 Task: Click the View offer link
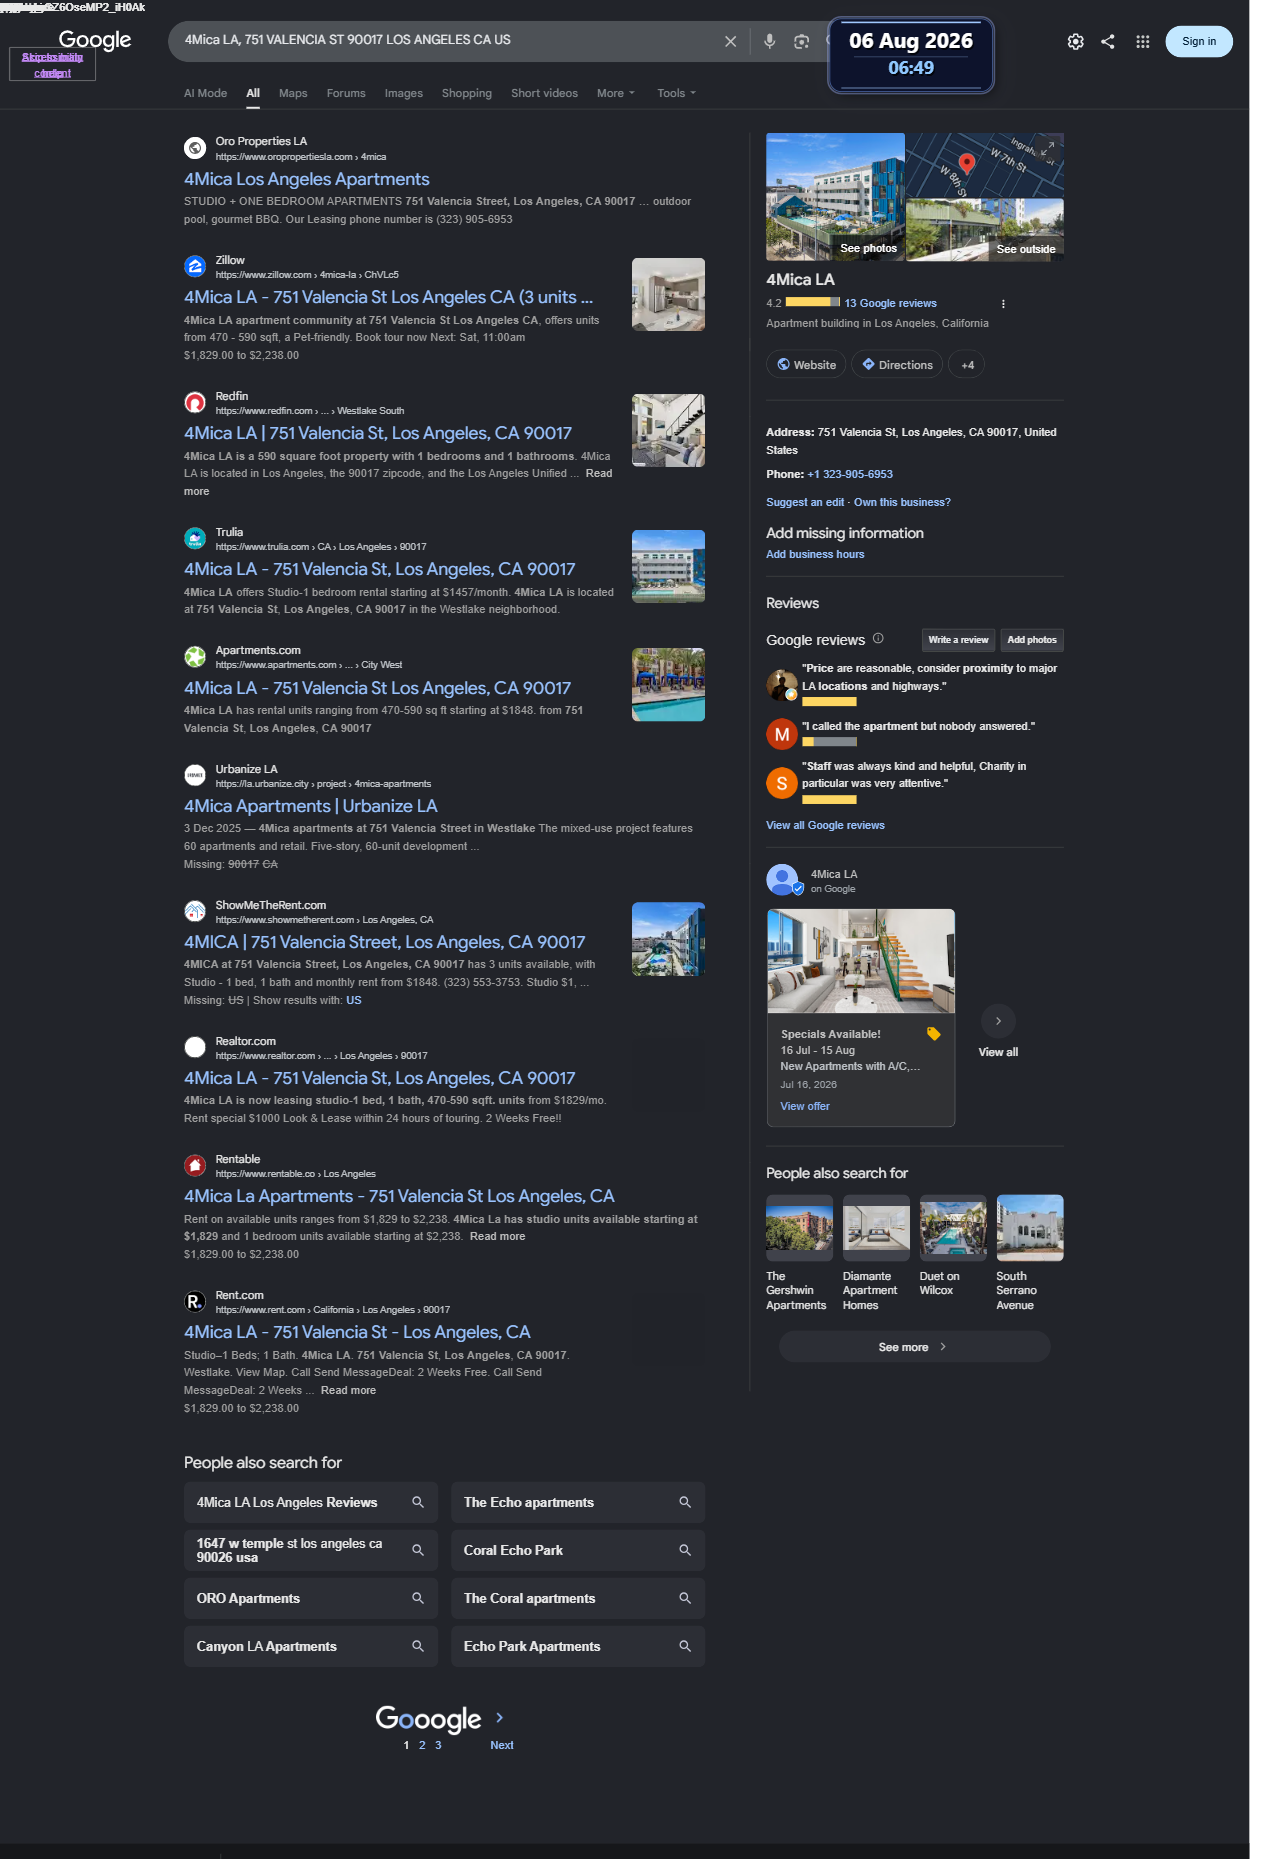pyautogui.click(x=805, y=1106)
